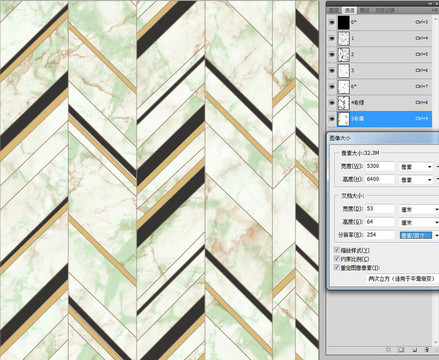This screenshot has width=439, height=360.
Task: Open the pixel width unit dropdown
Action: tap(416, 166)
